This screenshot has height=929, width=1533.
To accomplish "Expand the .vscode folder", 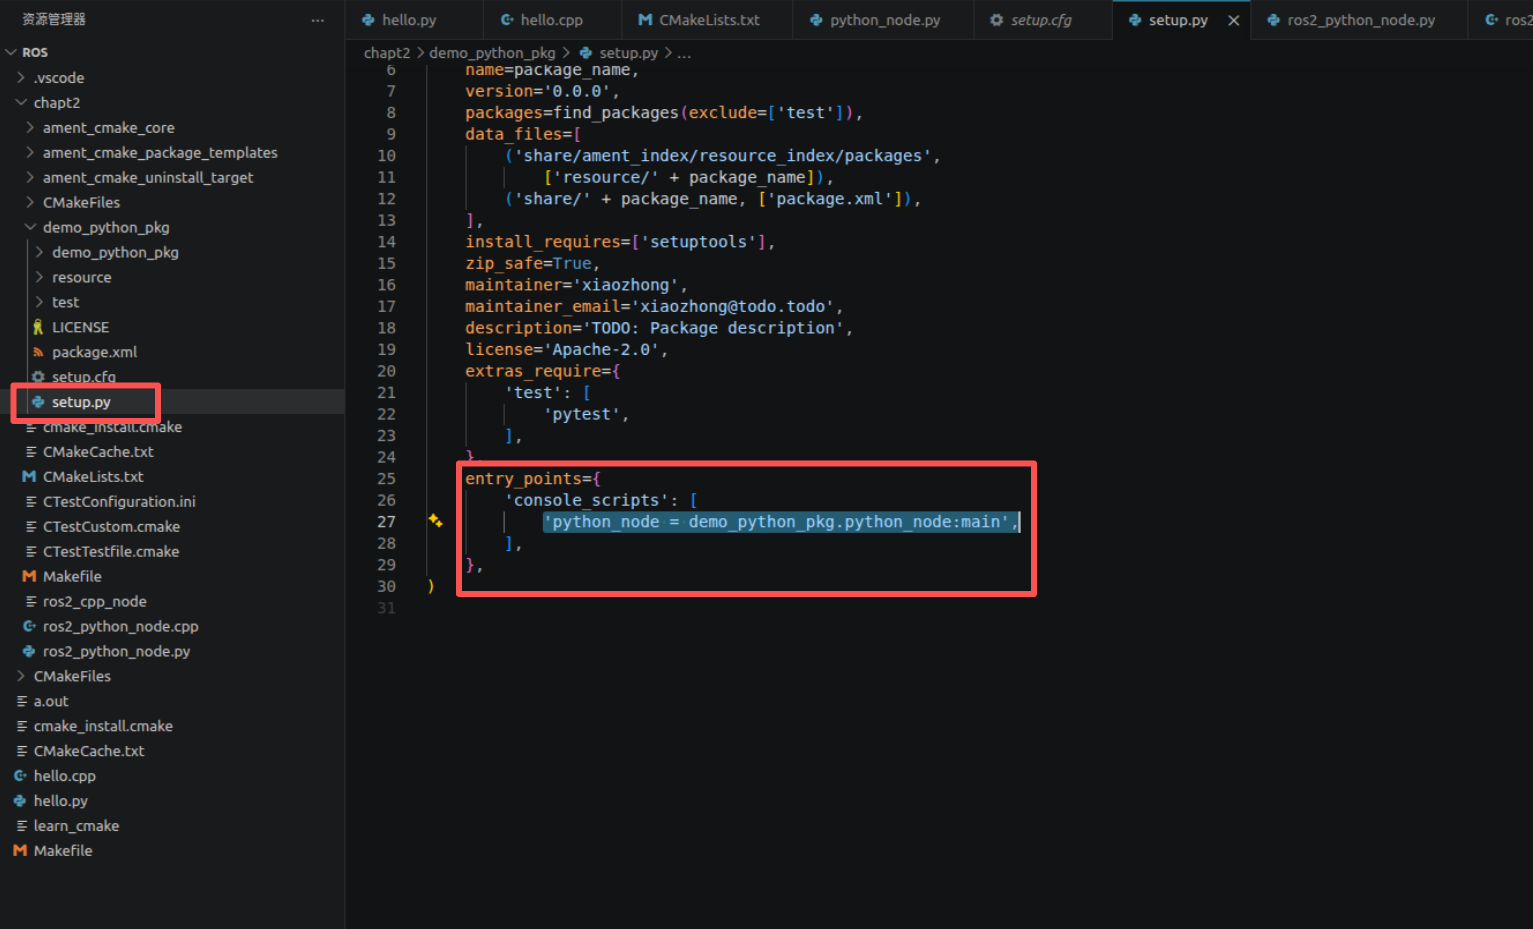I will tap(21, 77).
